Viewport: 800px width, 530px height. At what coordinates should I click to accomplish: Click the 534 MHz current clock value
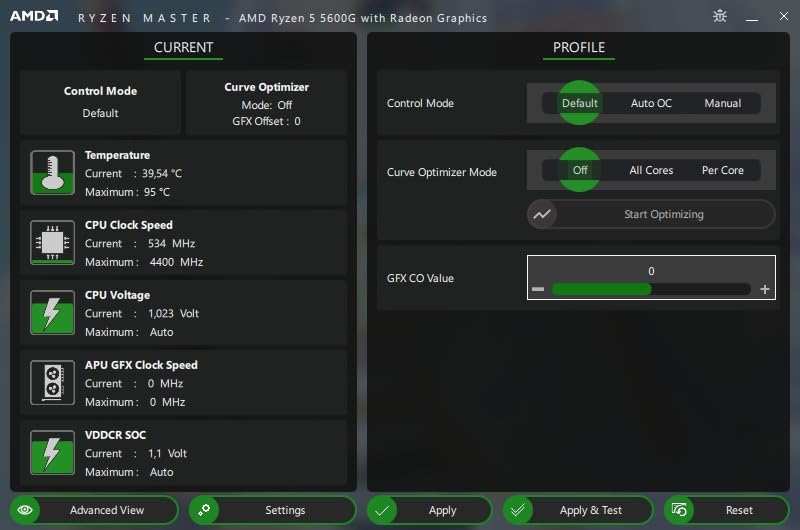pos(171,243)
